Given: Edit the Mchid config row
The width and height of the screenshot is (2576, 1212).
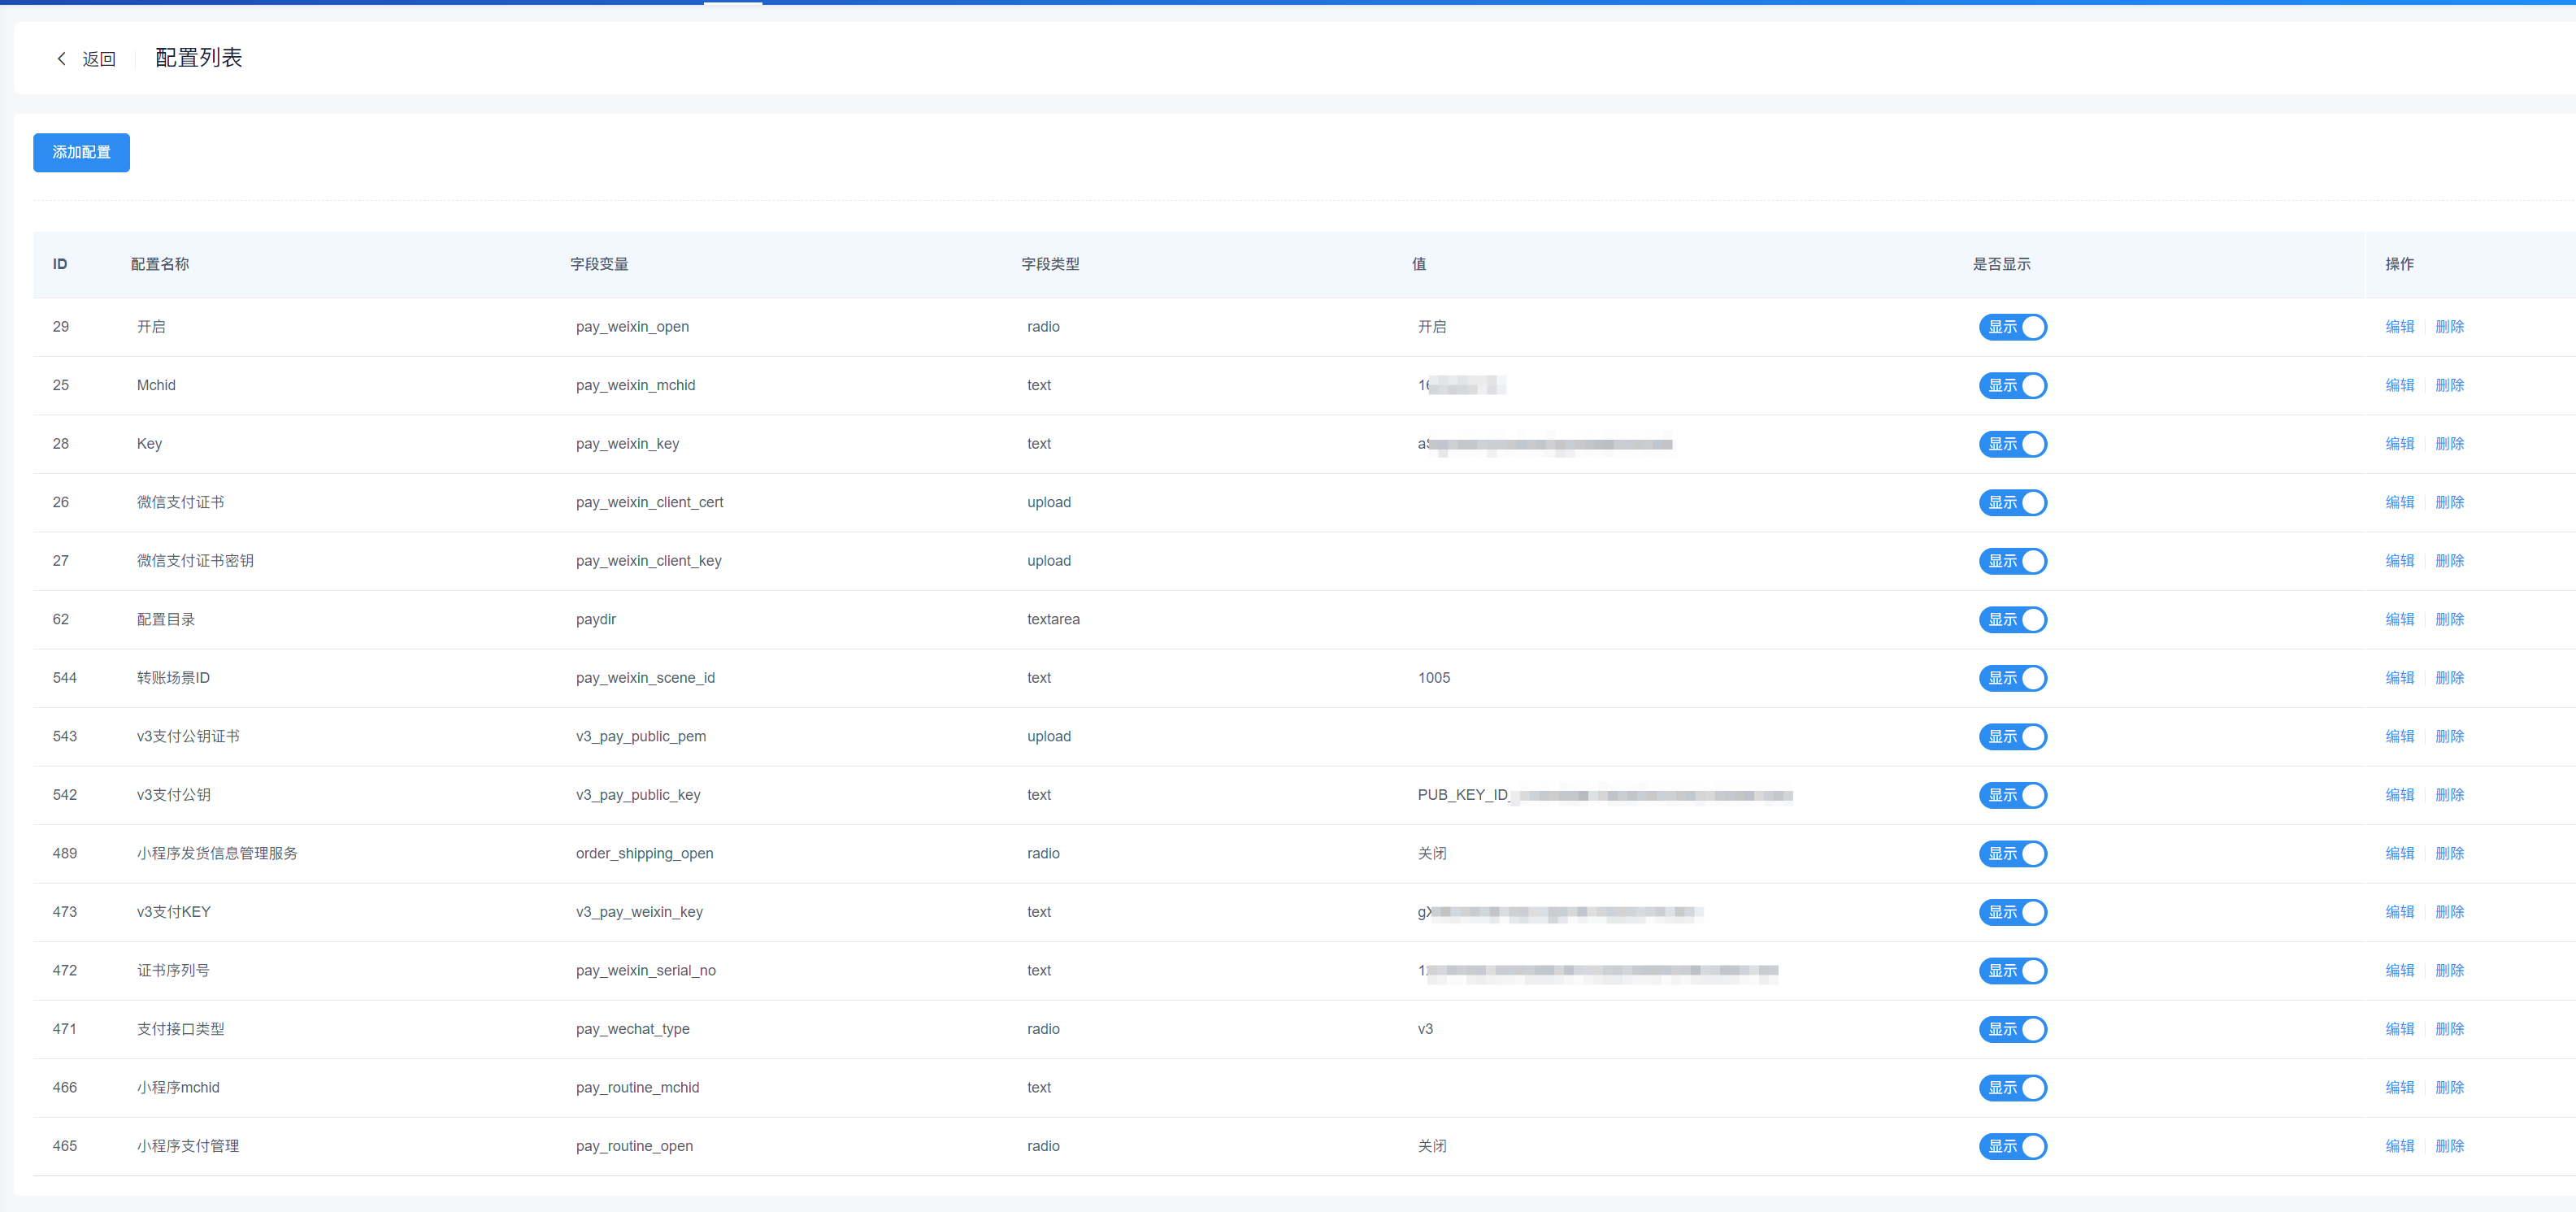Looking at the screenshot, I should point(2399,385).
